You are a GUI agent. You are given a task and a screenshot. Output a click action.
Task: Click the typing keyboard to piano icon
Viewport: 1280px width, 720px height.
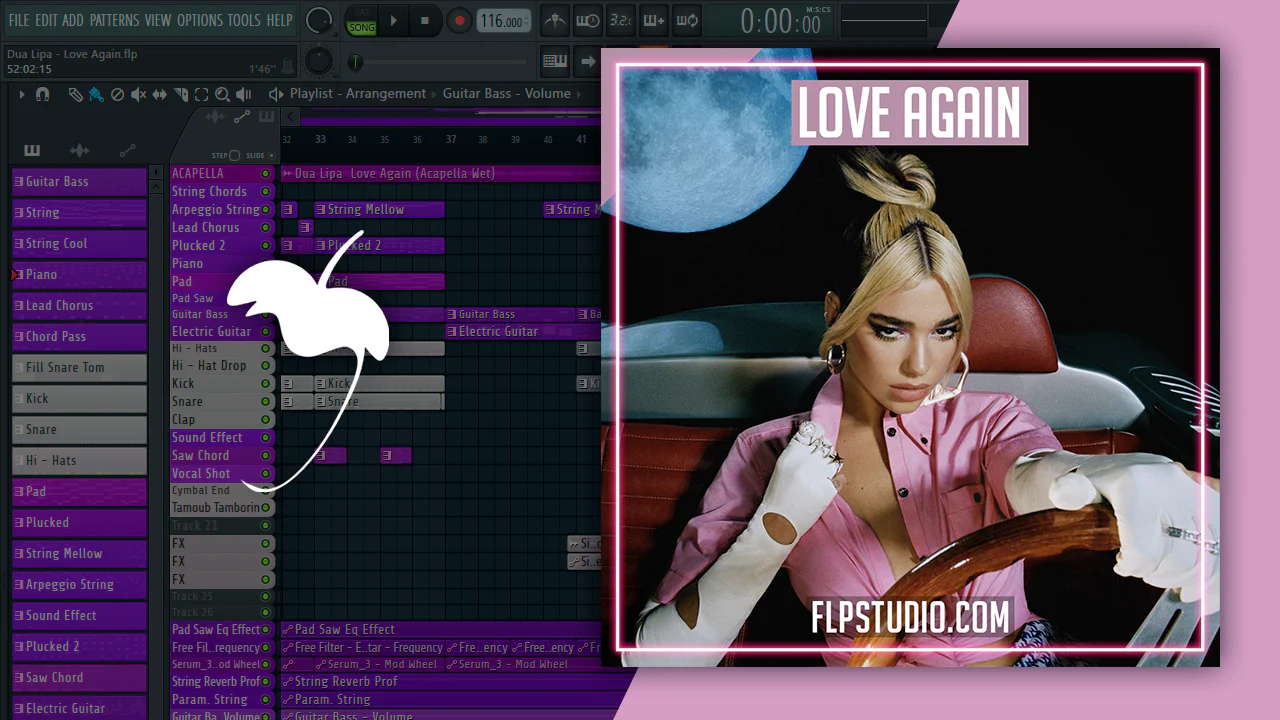pyautogui.click(x=555, y=61)
